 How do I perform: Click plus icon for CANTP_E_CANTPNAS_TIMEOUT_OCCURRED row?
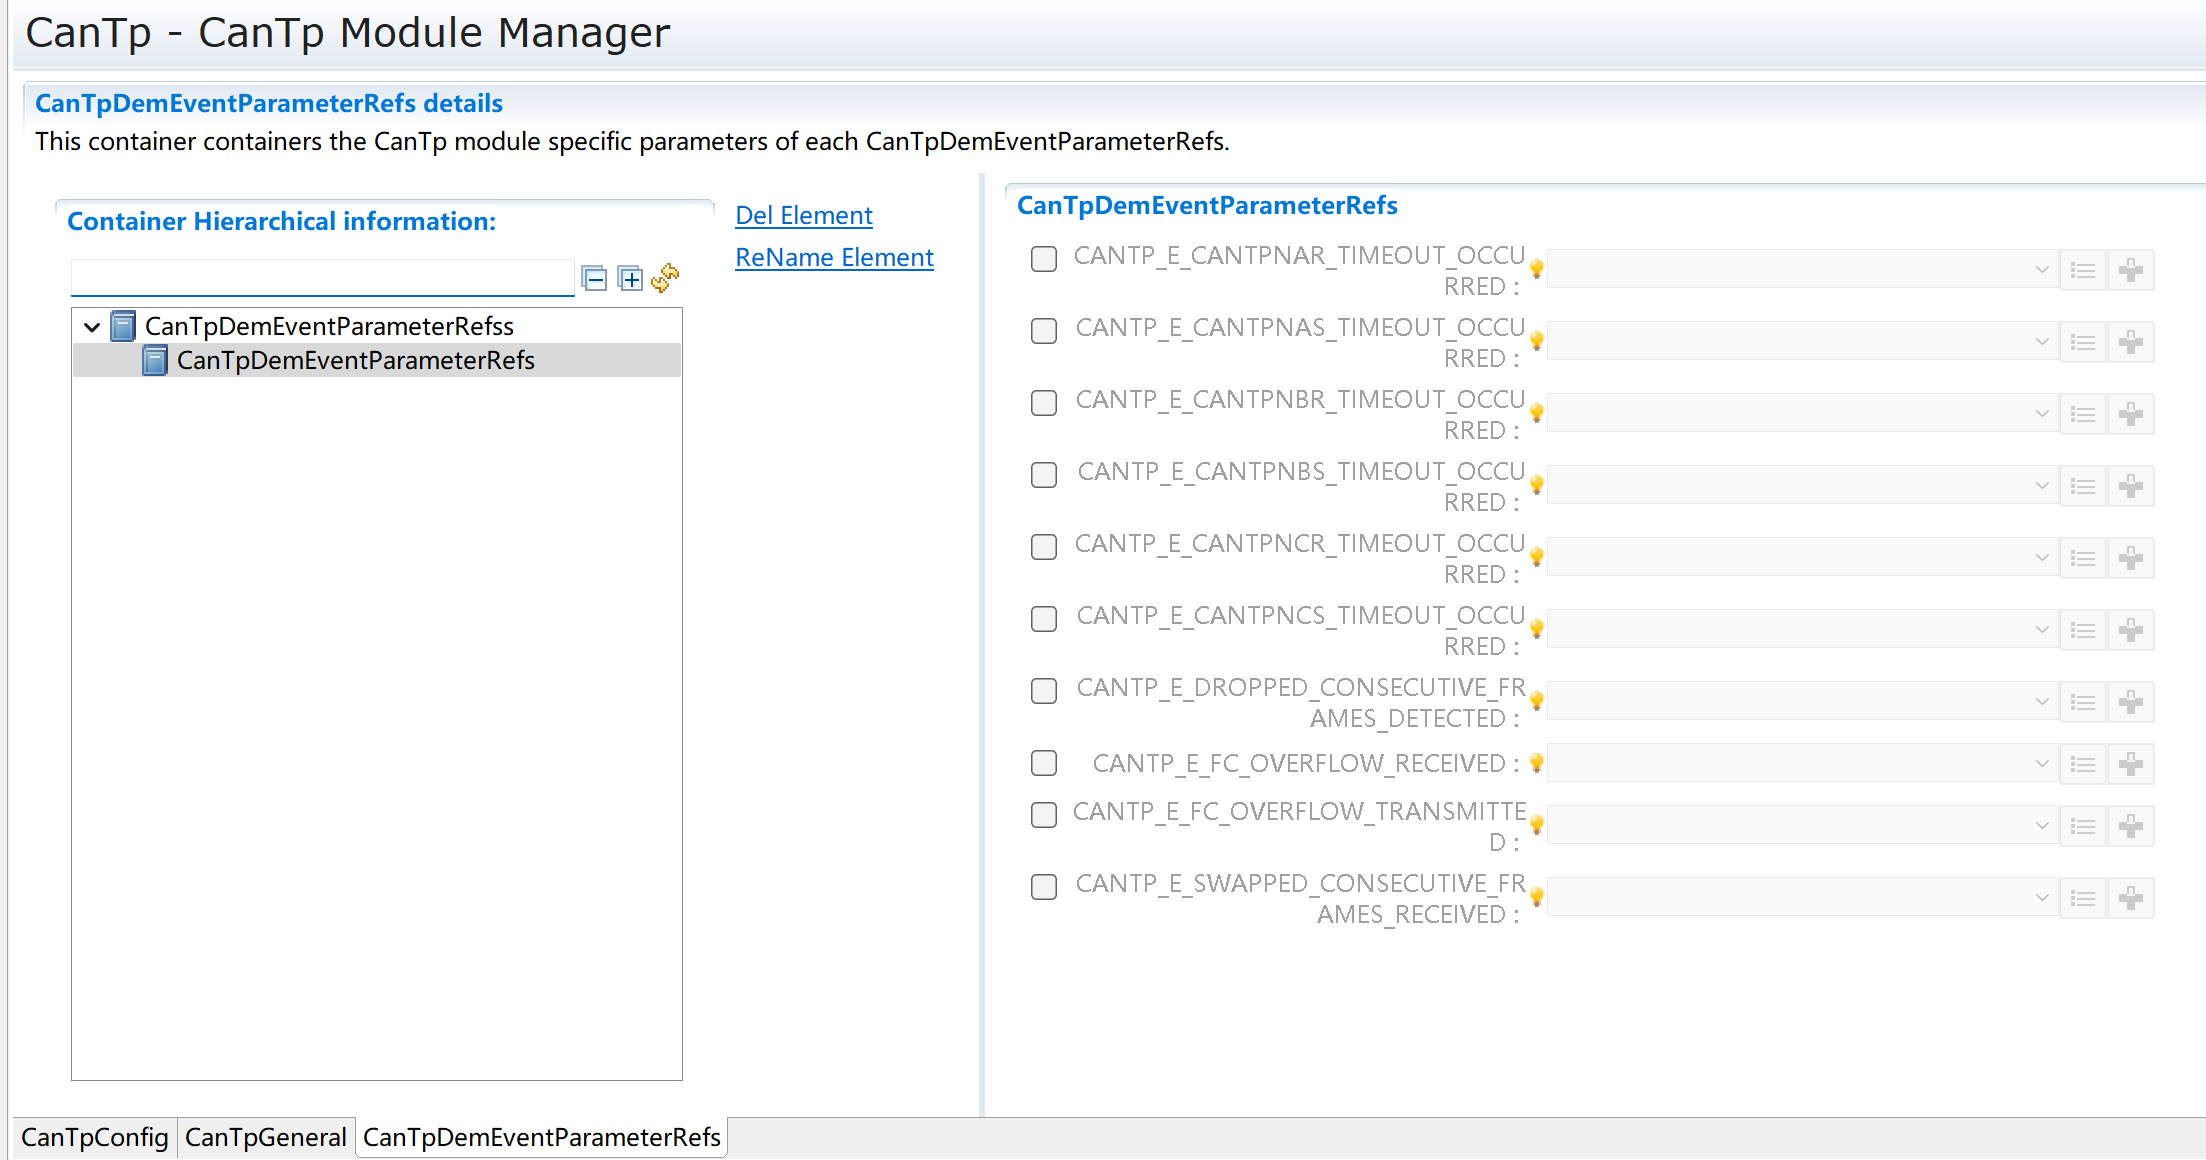click(2131, 342)
